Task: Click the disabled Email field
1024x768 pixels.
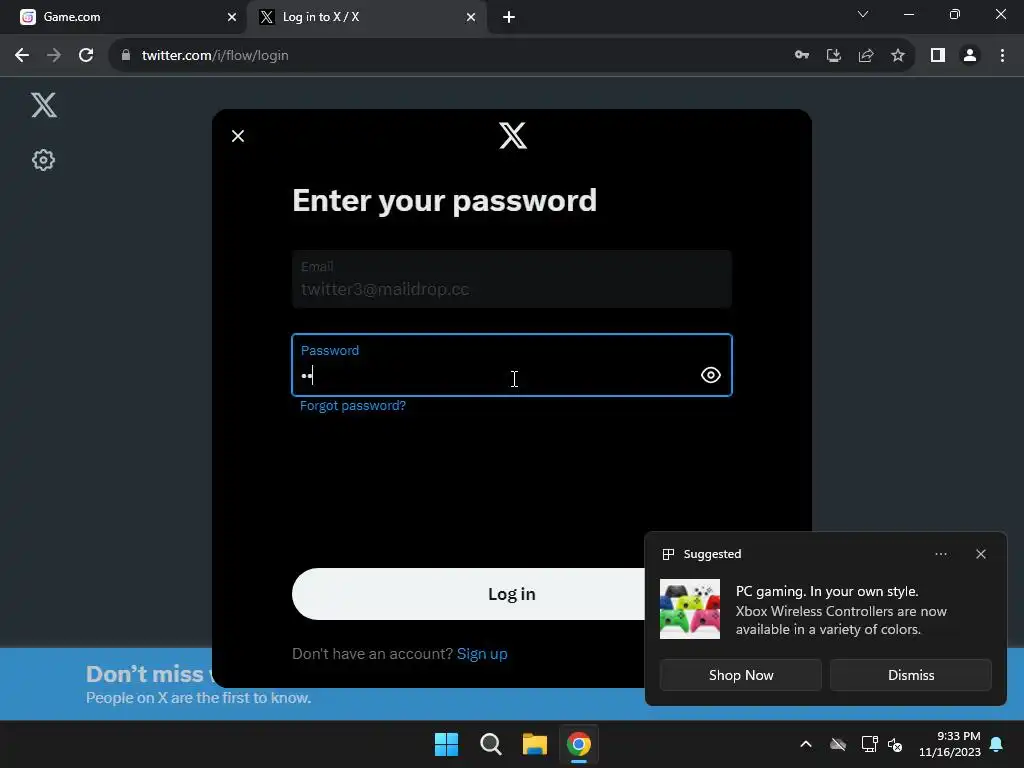Action: tap(512, 279)
